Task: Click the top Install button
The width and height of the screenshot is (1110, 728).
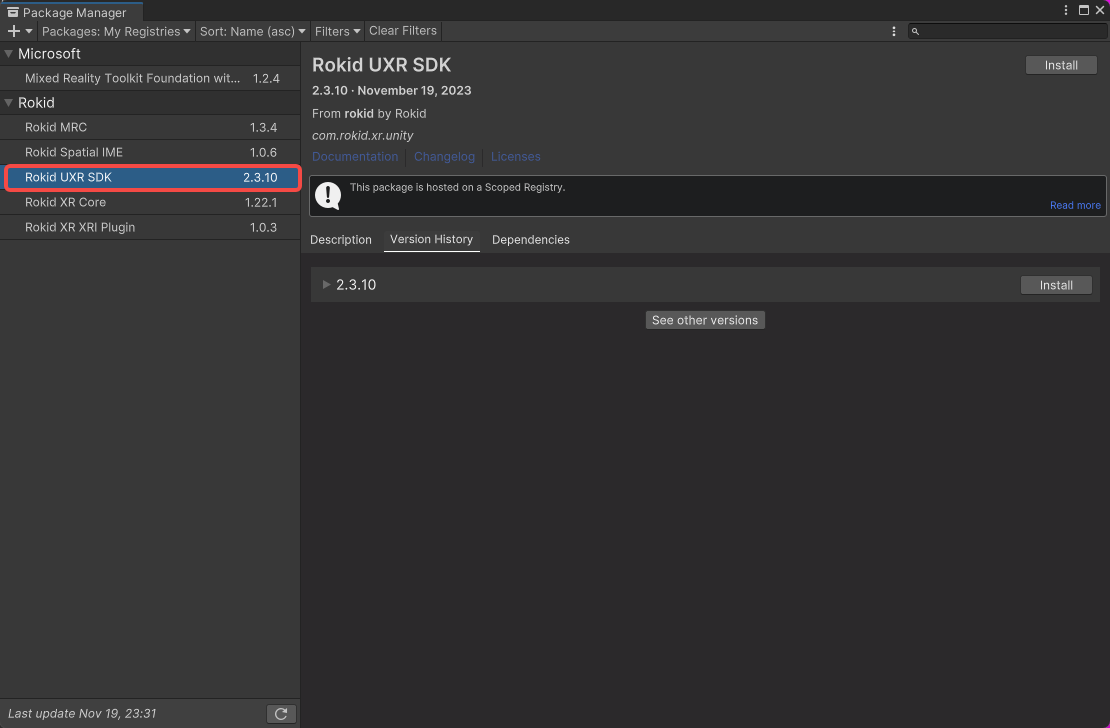Action: click(x=1061, y=65)
